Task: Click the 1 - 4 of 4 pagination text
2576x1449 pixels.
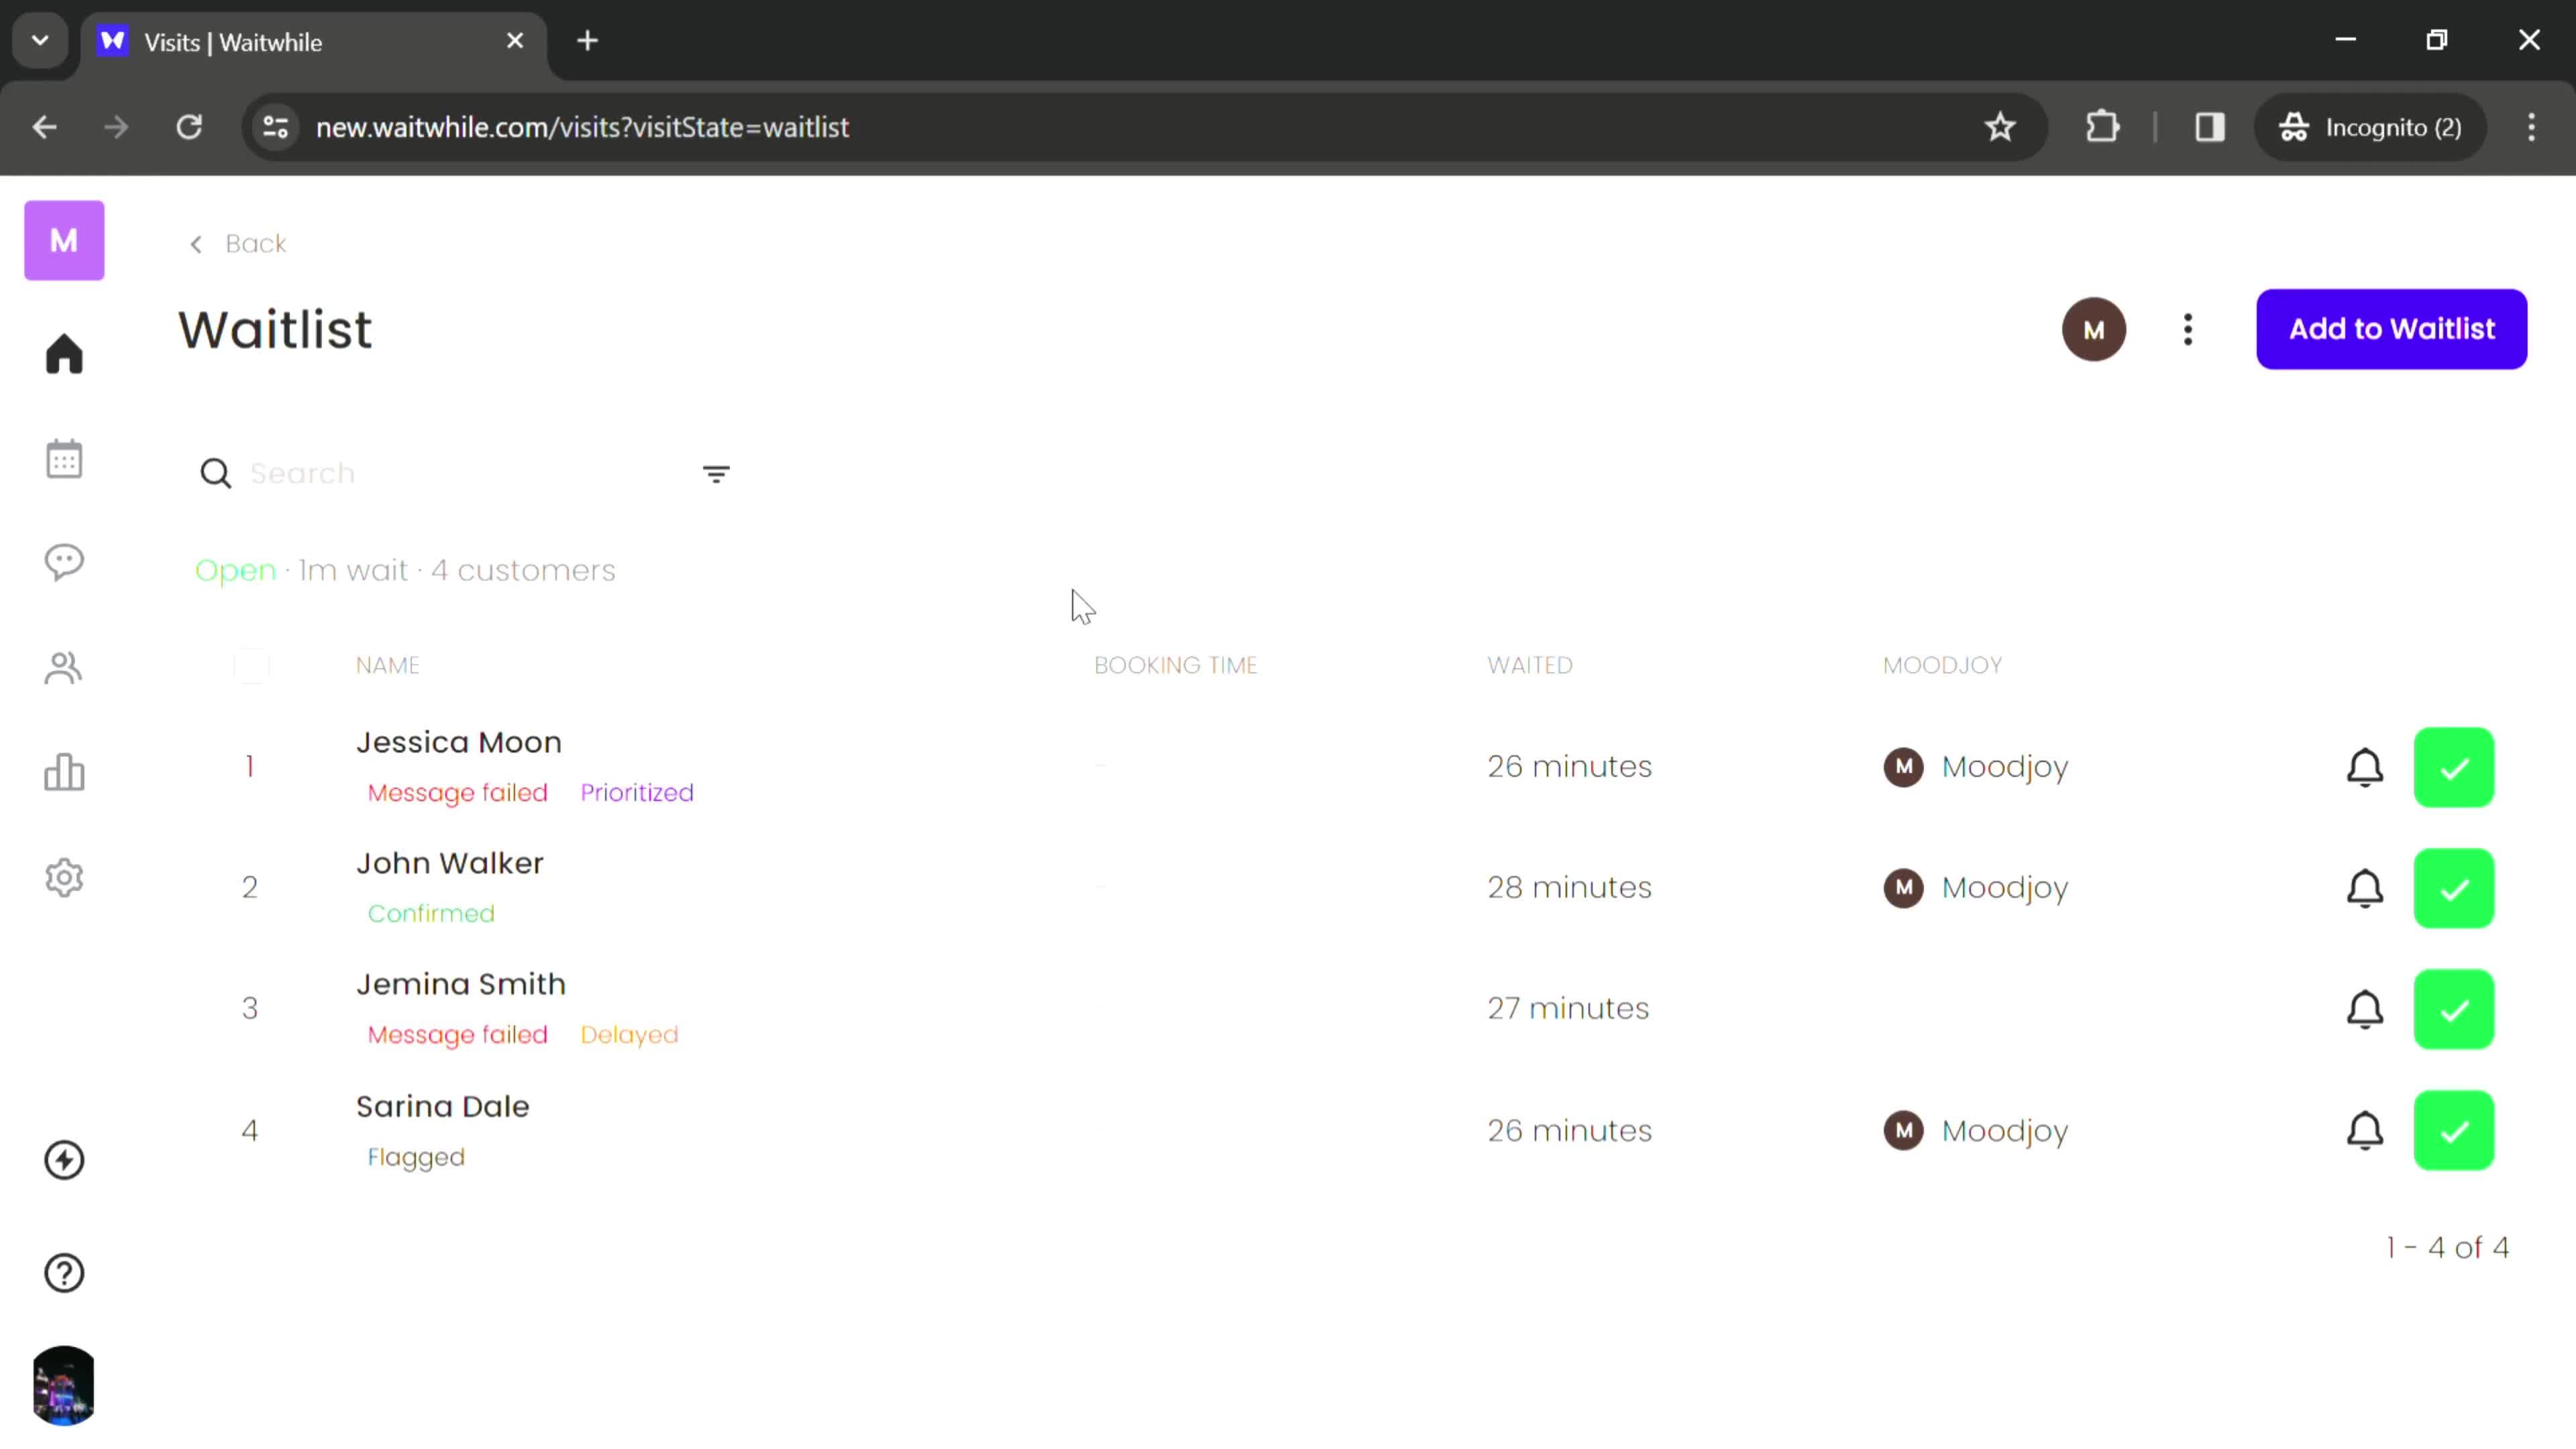Action: click(x=2447, y=1248)
